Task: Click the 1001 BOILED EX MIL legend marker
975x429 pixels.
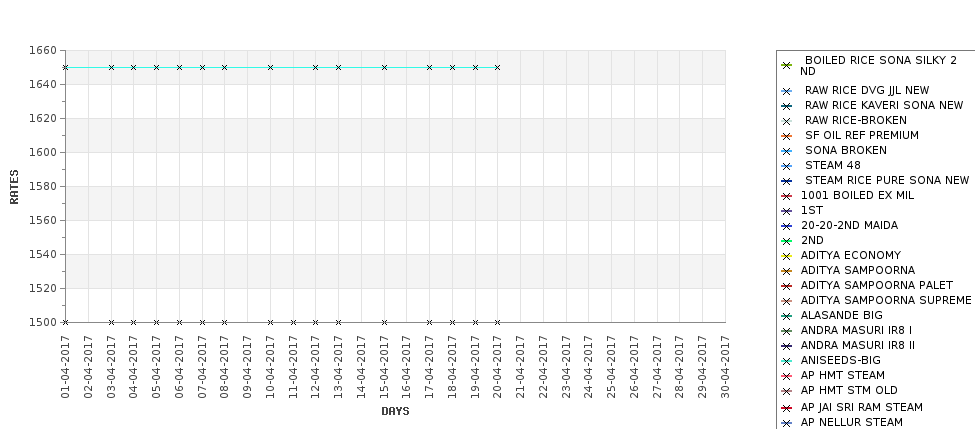Action: pyautogui.click(x=787, y=196)
